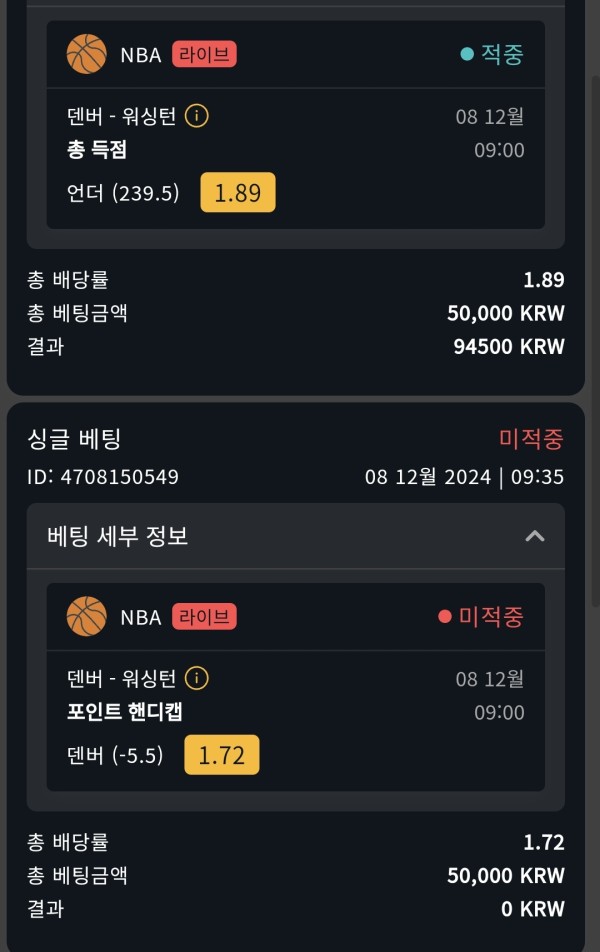Click the red 미적중 label beside 싱글 베팅

click(531, 438)
